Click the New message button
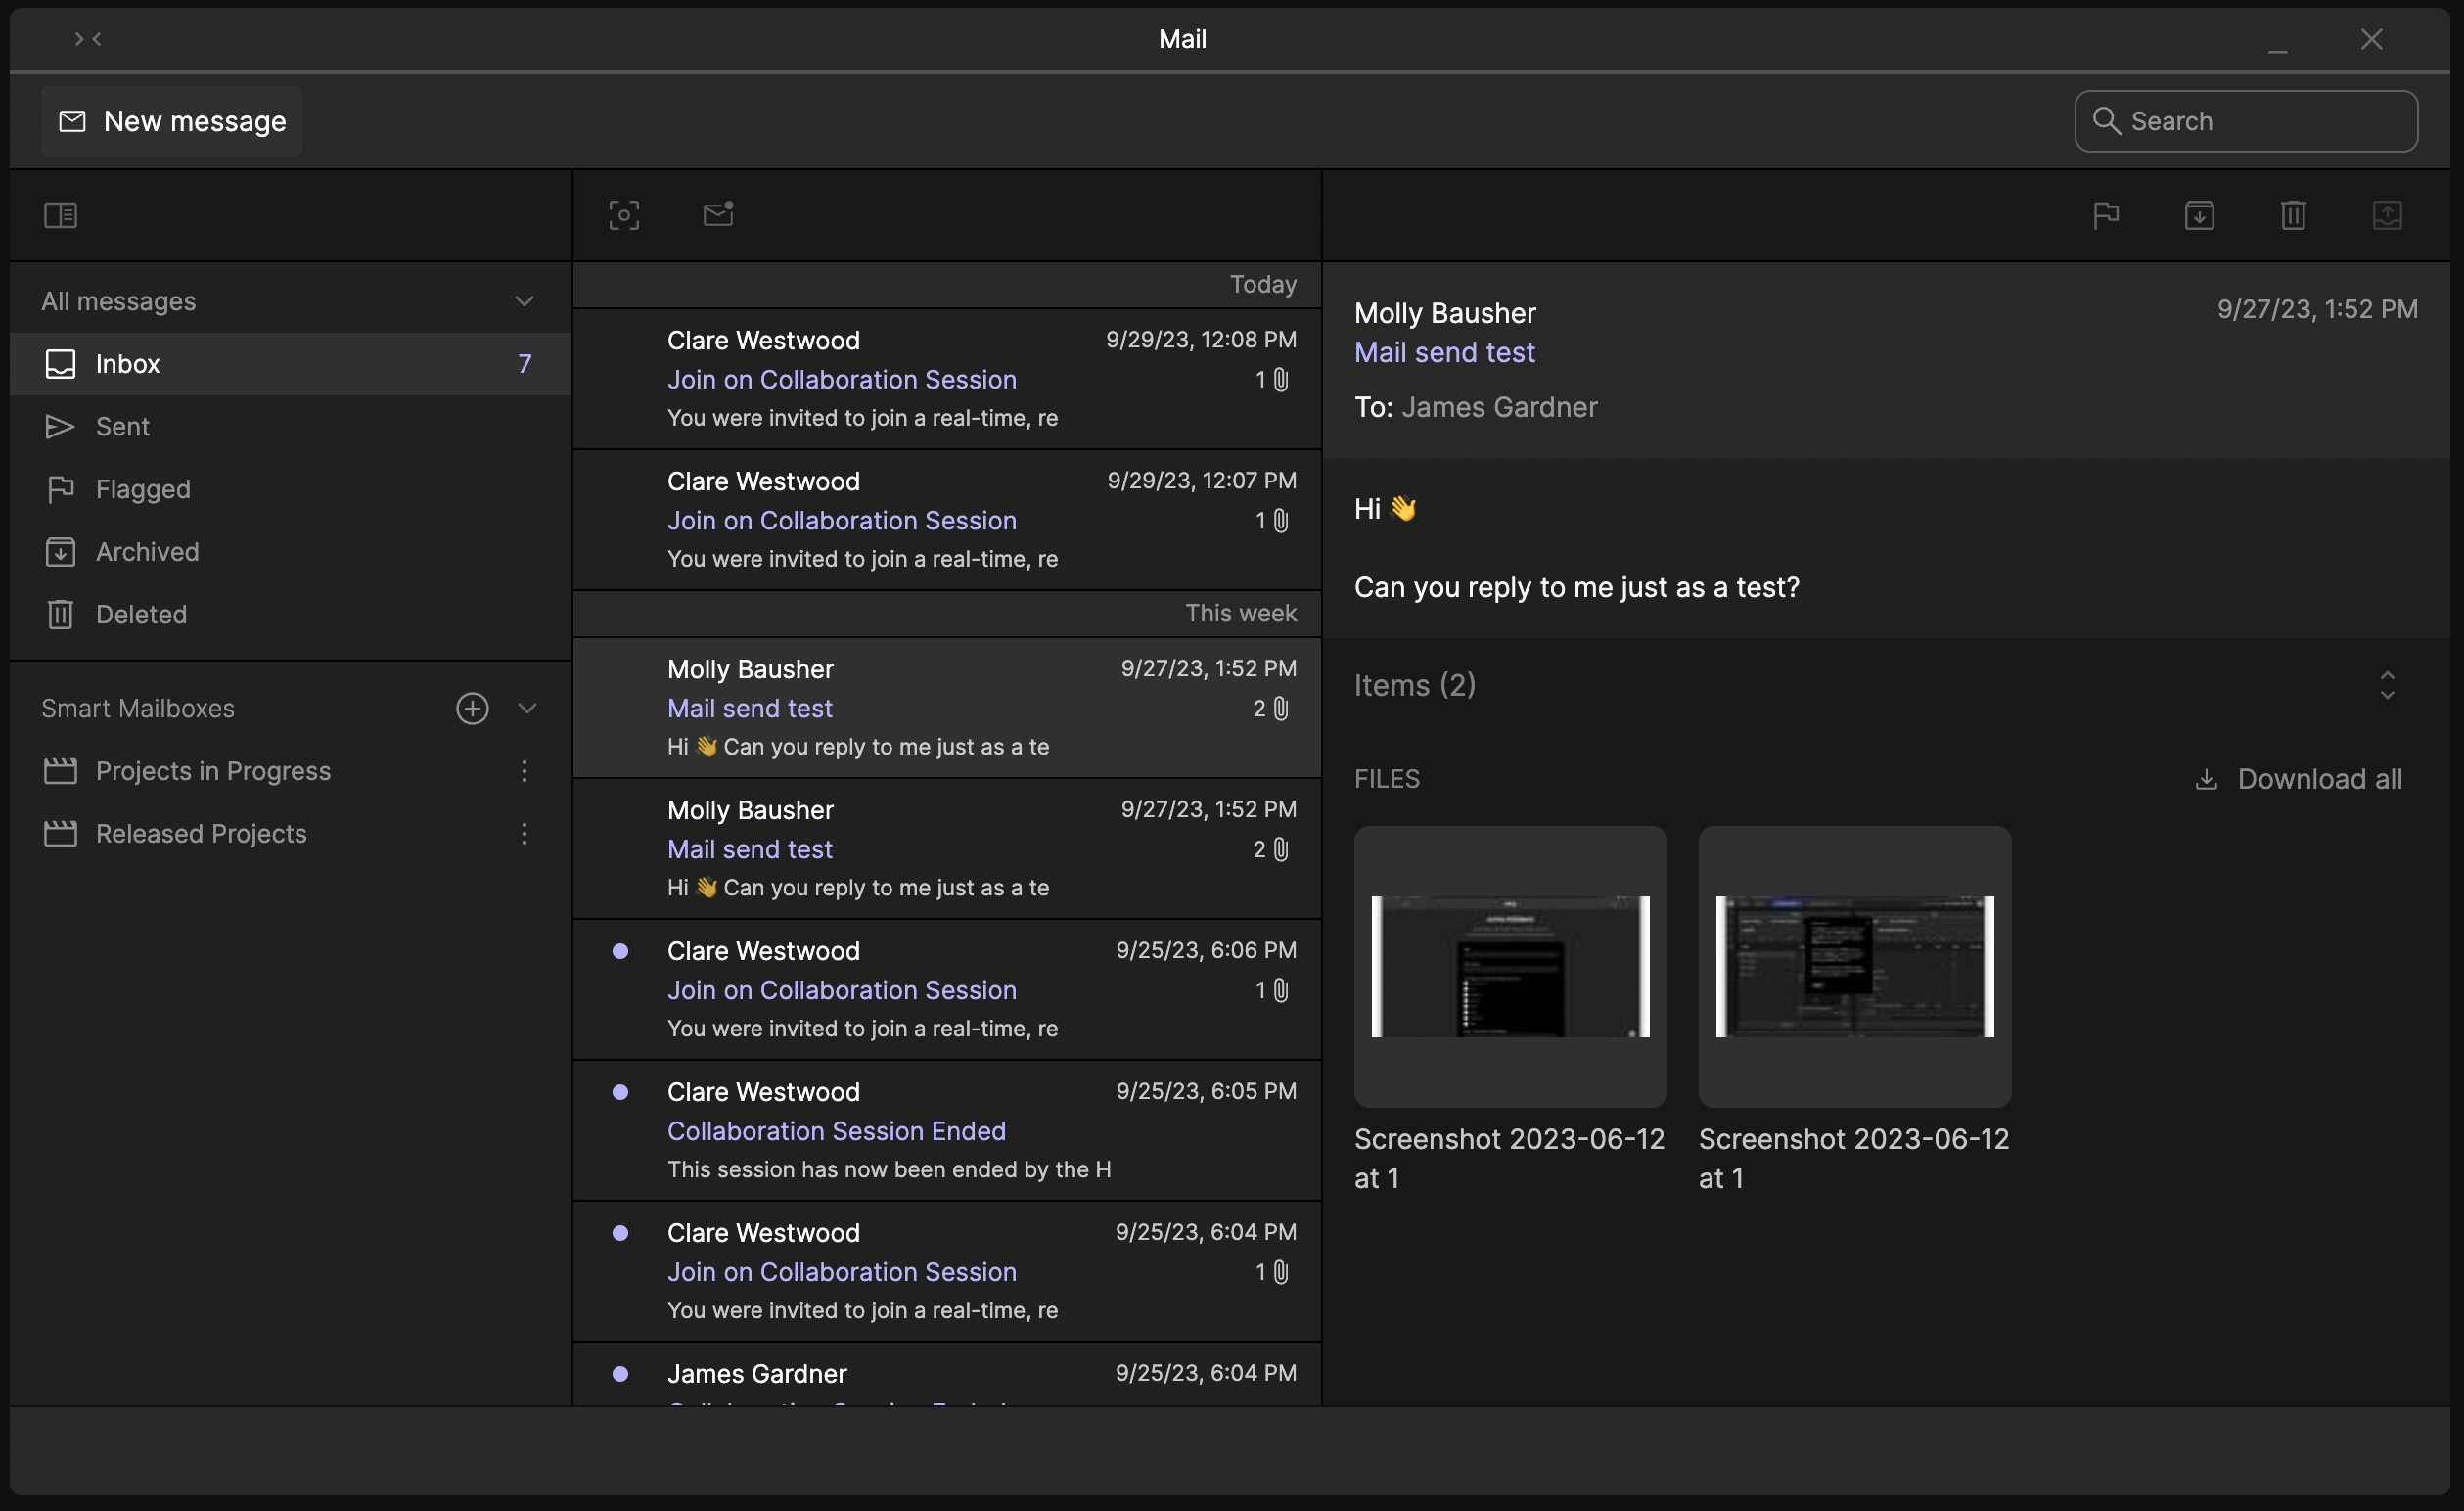The image size is (2464, 1511). pyautogui.click(x=172, y=121)
